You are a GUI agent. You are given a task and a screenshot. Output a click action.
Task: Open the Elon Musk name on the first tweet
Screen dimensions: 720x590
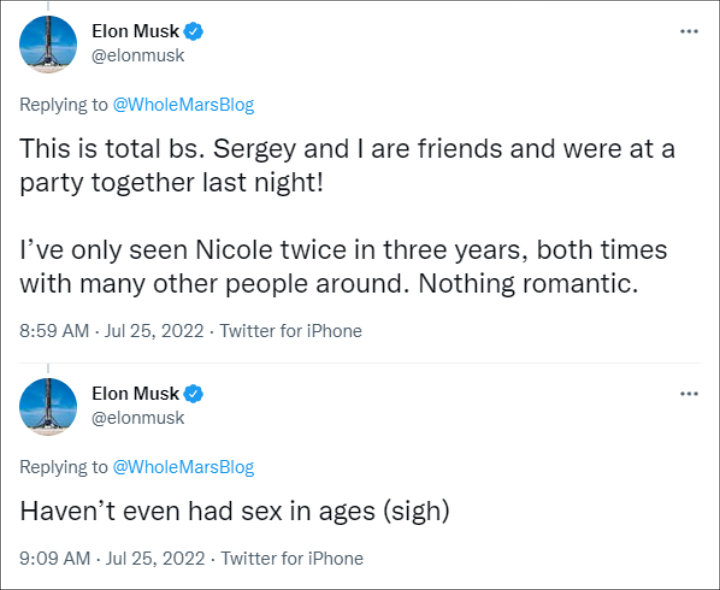click(x=135, y=32)
